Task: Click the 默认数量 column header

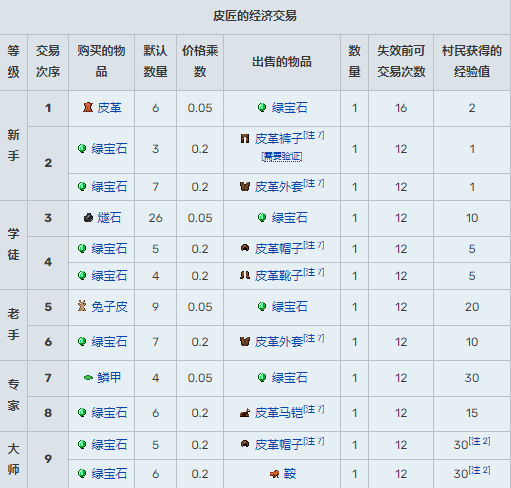Action: (x=155, y=61)
